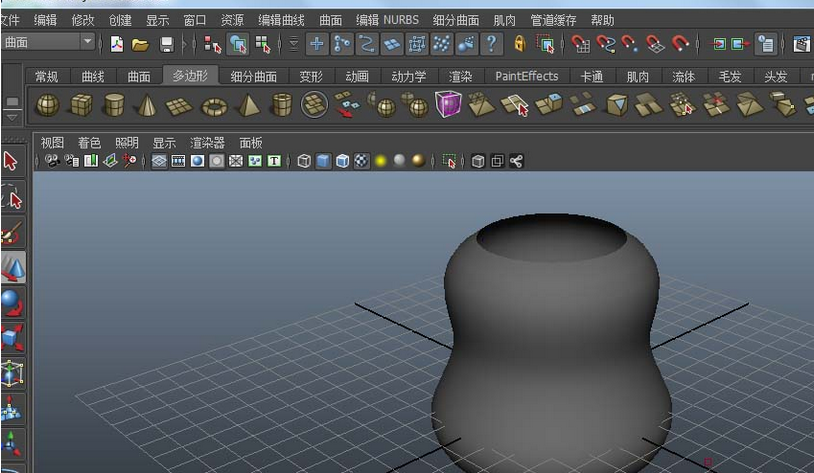814x473 pixels.
Task: Open the 曲面 menu set dropdown
Action: click(x=88, y=42)
